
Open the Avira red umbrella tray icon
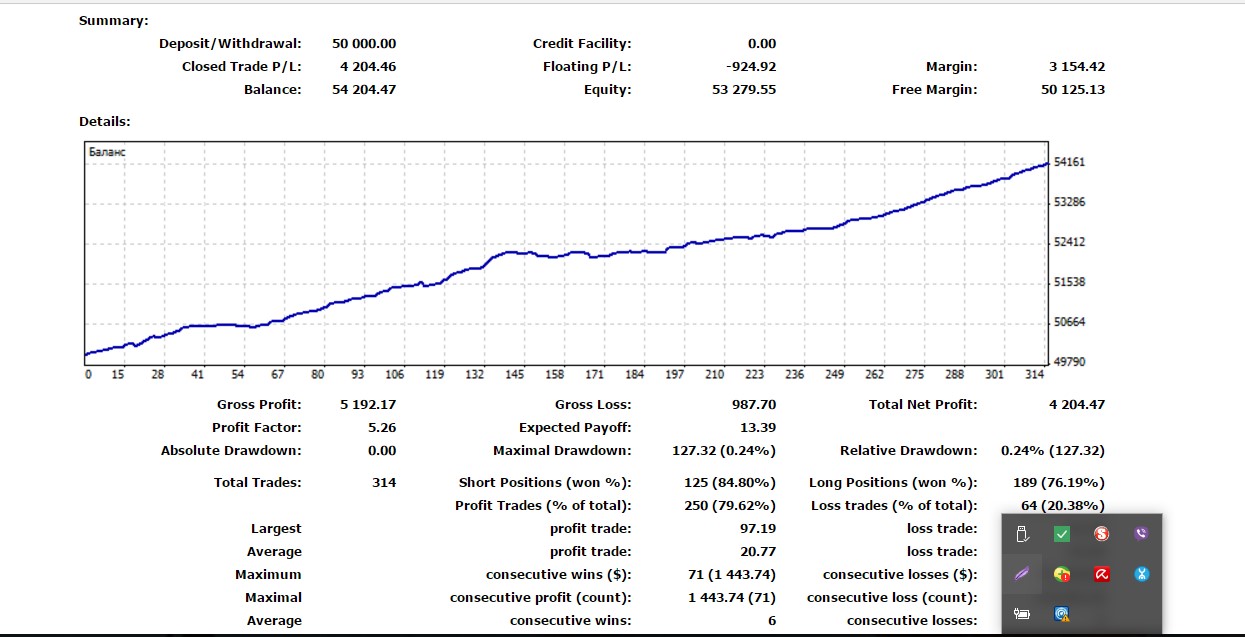(x=1102, y=574)
